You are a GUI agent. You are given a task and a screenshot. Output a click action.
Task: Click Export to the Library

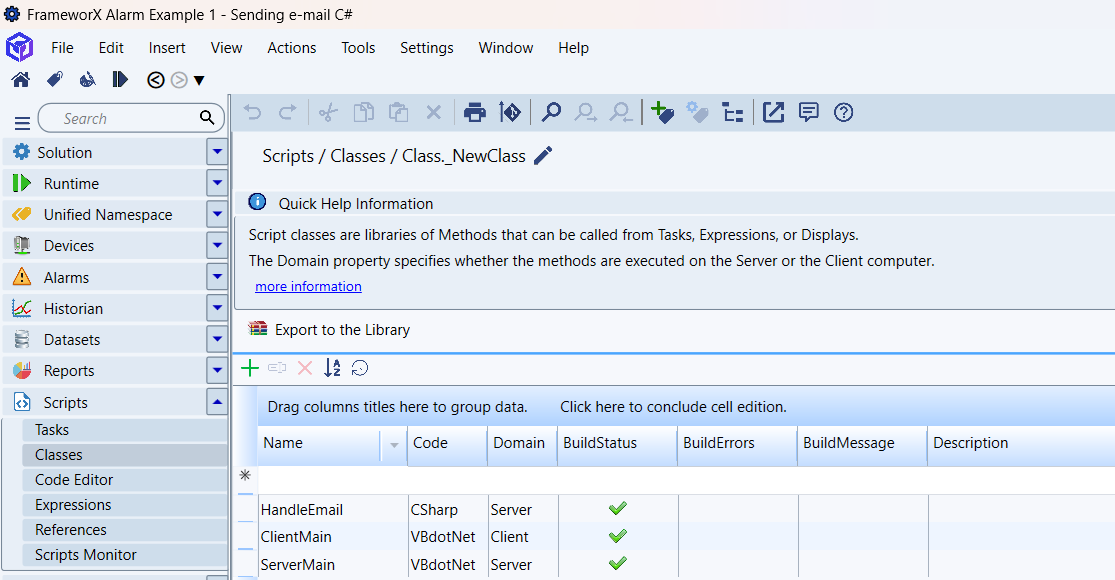click(342, 330)
